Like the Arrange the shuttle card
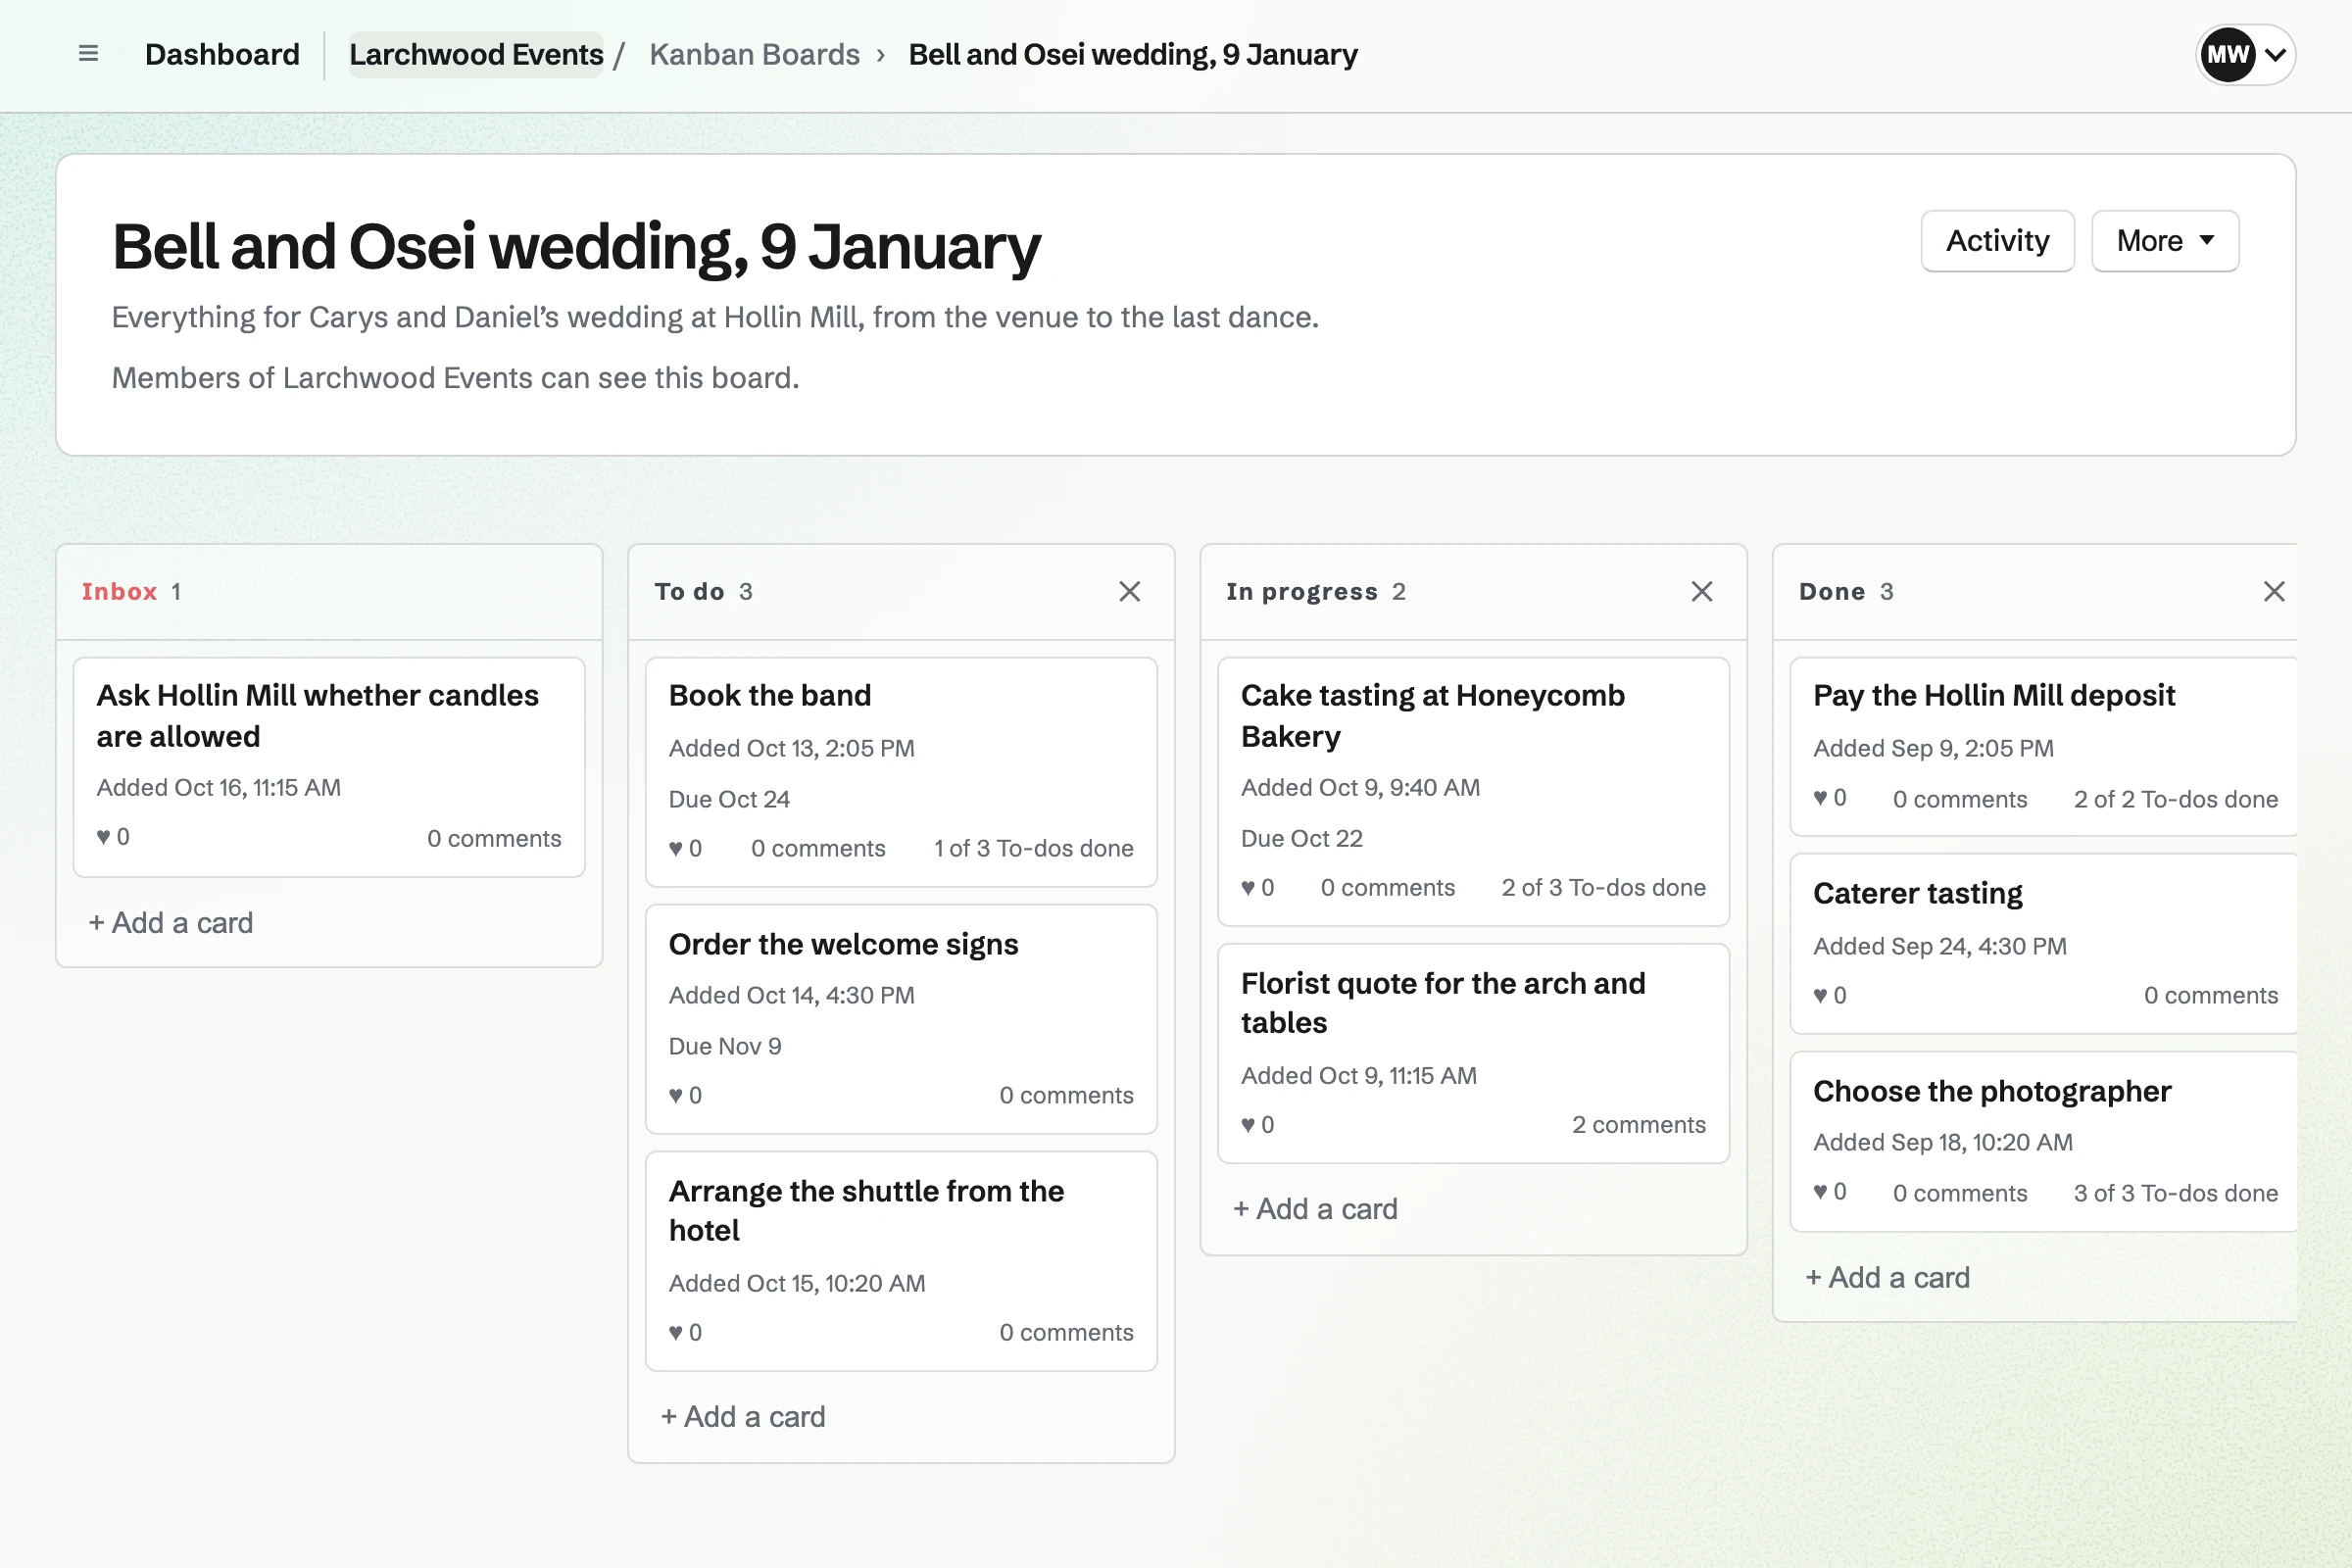2352x1568 pixels. pyautogui.click(x=685, y=1332)
